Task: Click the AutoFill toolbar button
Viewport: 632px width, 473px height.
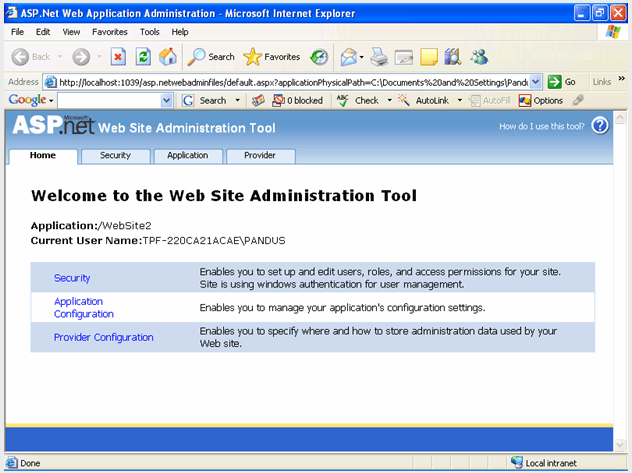Action: (490, 100)
